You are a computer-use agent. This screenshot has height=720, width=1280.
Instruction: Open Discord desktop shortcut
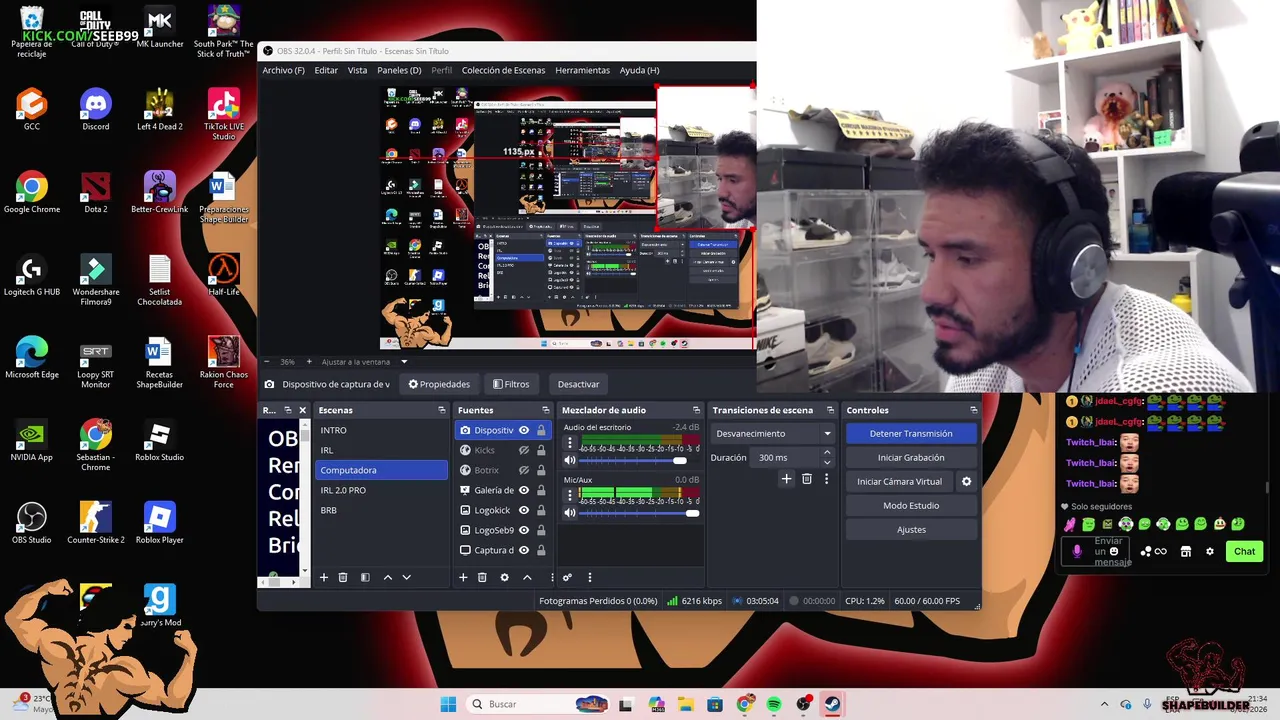[x=96, y=110]
